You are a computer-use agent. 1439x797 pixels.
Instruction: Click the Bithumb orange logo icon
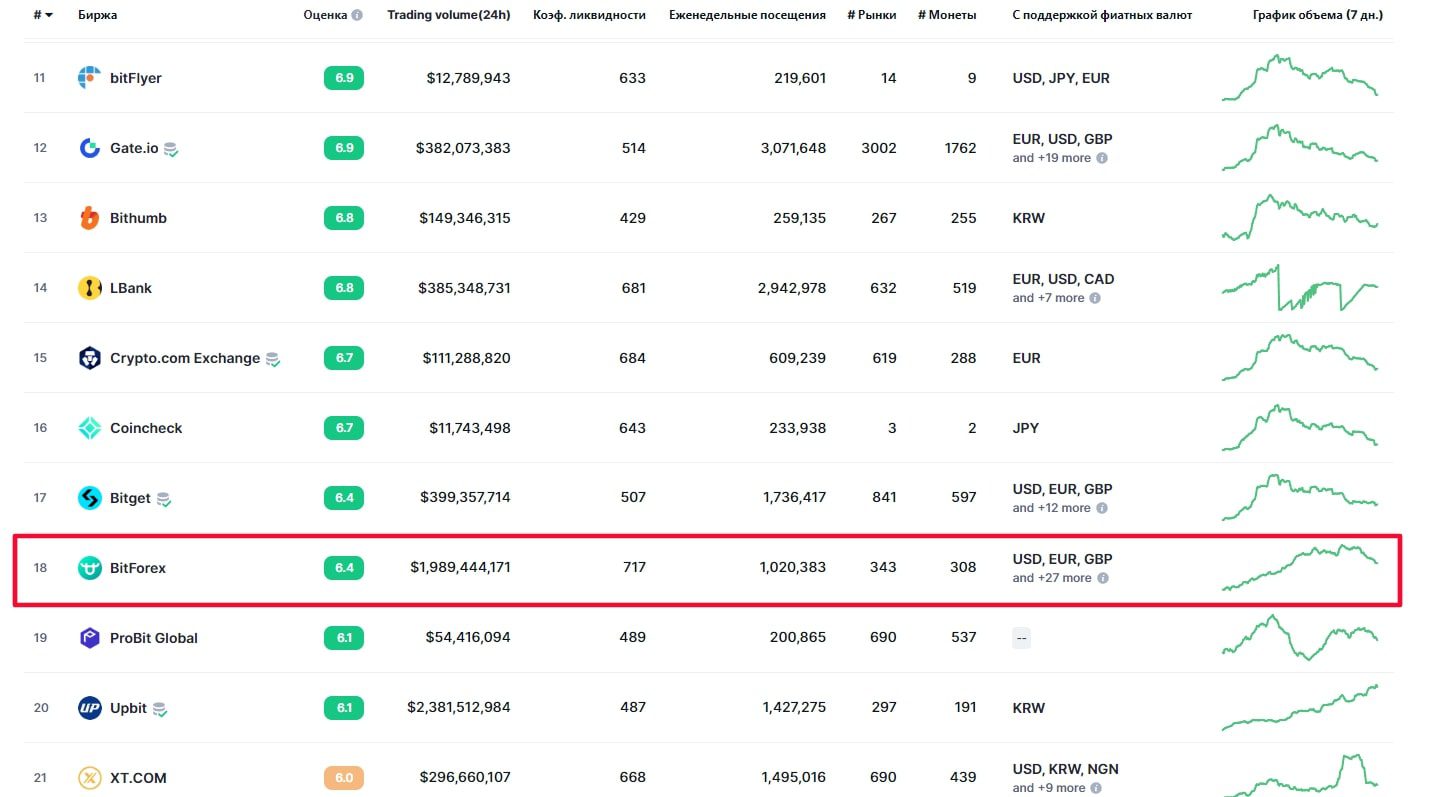coord(89,218)
